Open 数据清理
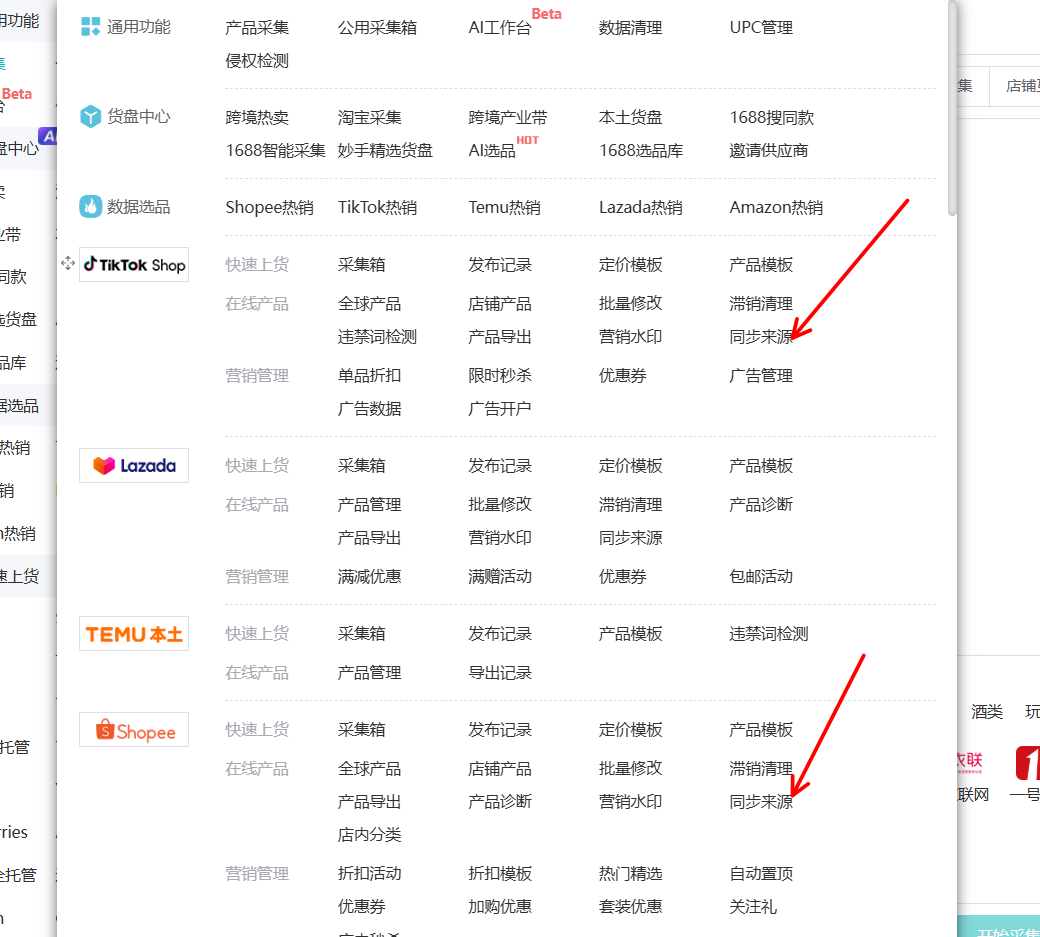The height and width of the screenshot is (937, 1040). coord(631,28)
